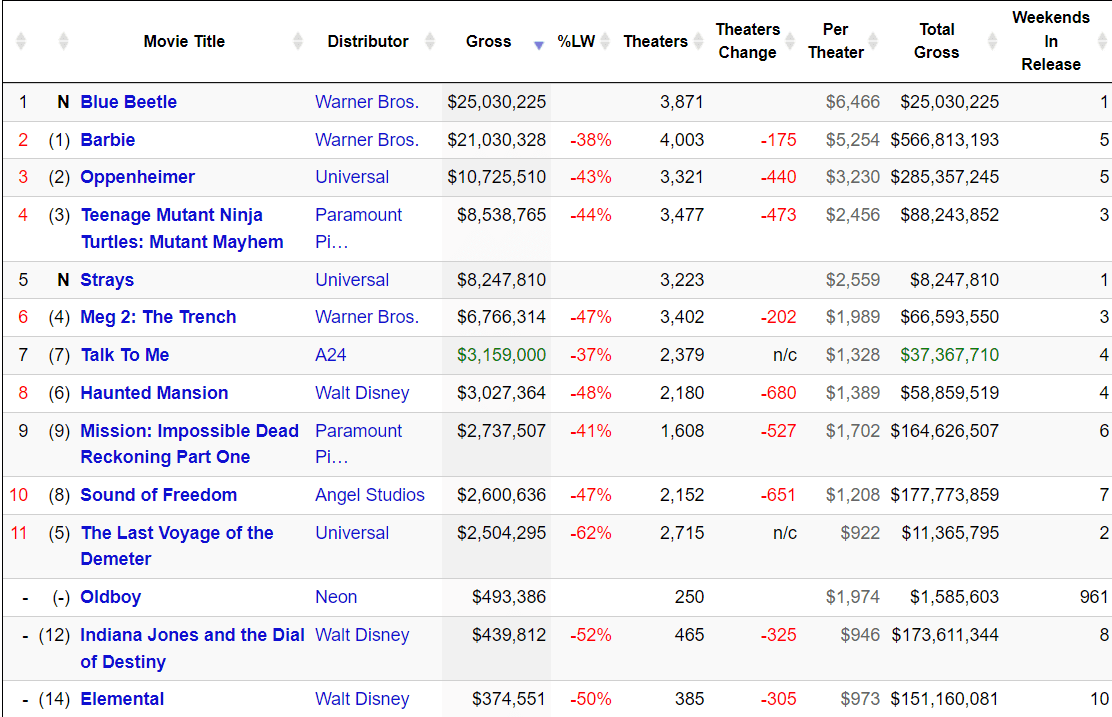Click the Distributor column header text
The image size is (1112, 717).
point(368,41)
